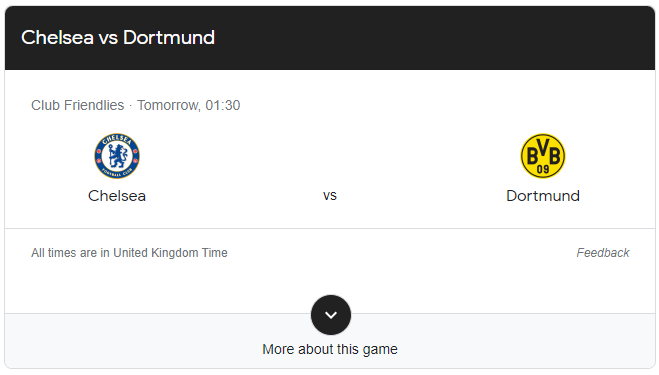Click the blue lion inside Chelsea's badge
Screen dimensions: 659x375
tap(117, 156)
